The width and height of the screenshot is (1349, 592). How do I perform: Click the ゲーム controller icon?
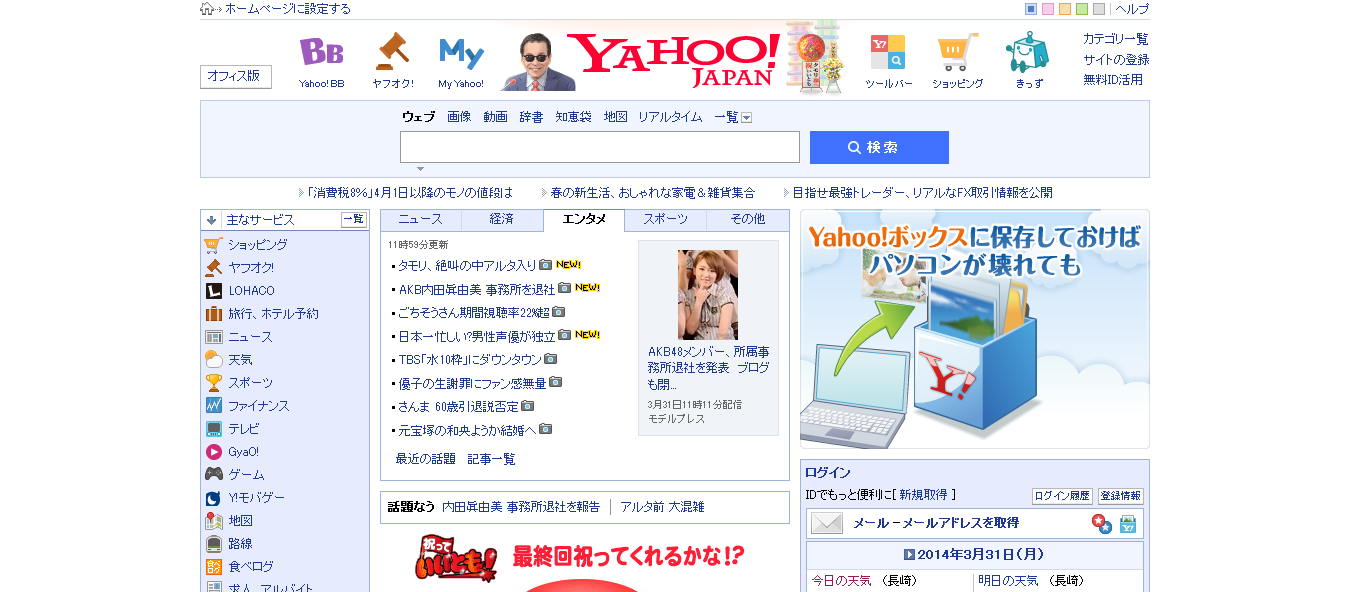pos(213,475)
